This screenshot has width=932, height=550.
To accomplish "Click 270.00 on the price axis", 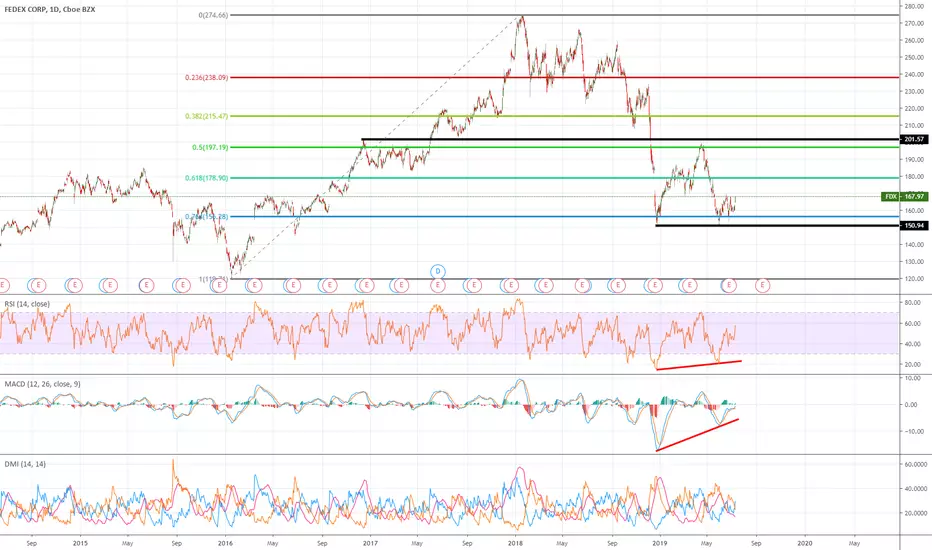I will [x=914, y=24].
